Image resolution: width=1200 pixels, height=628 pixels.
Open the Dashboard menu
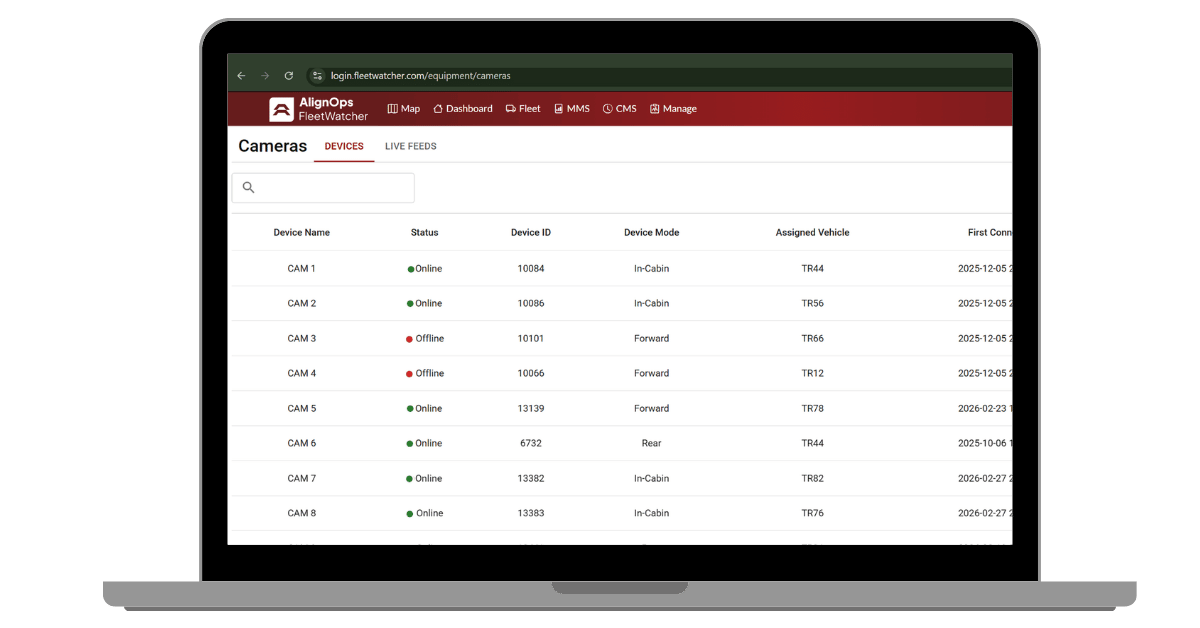tap(463, 109)
